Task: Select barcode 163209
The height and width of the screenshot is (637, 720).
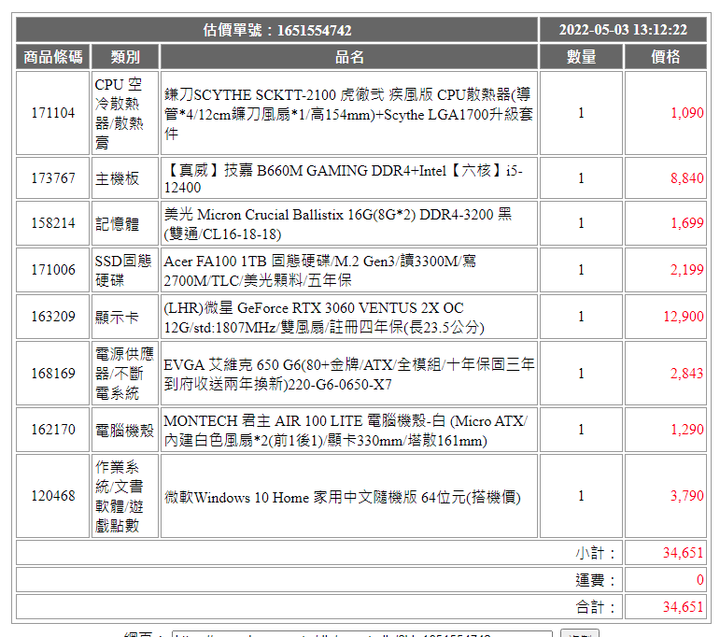Action: pyautogui.click(x=53, y=317)
